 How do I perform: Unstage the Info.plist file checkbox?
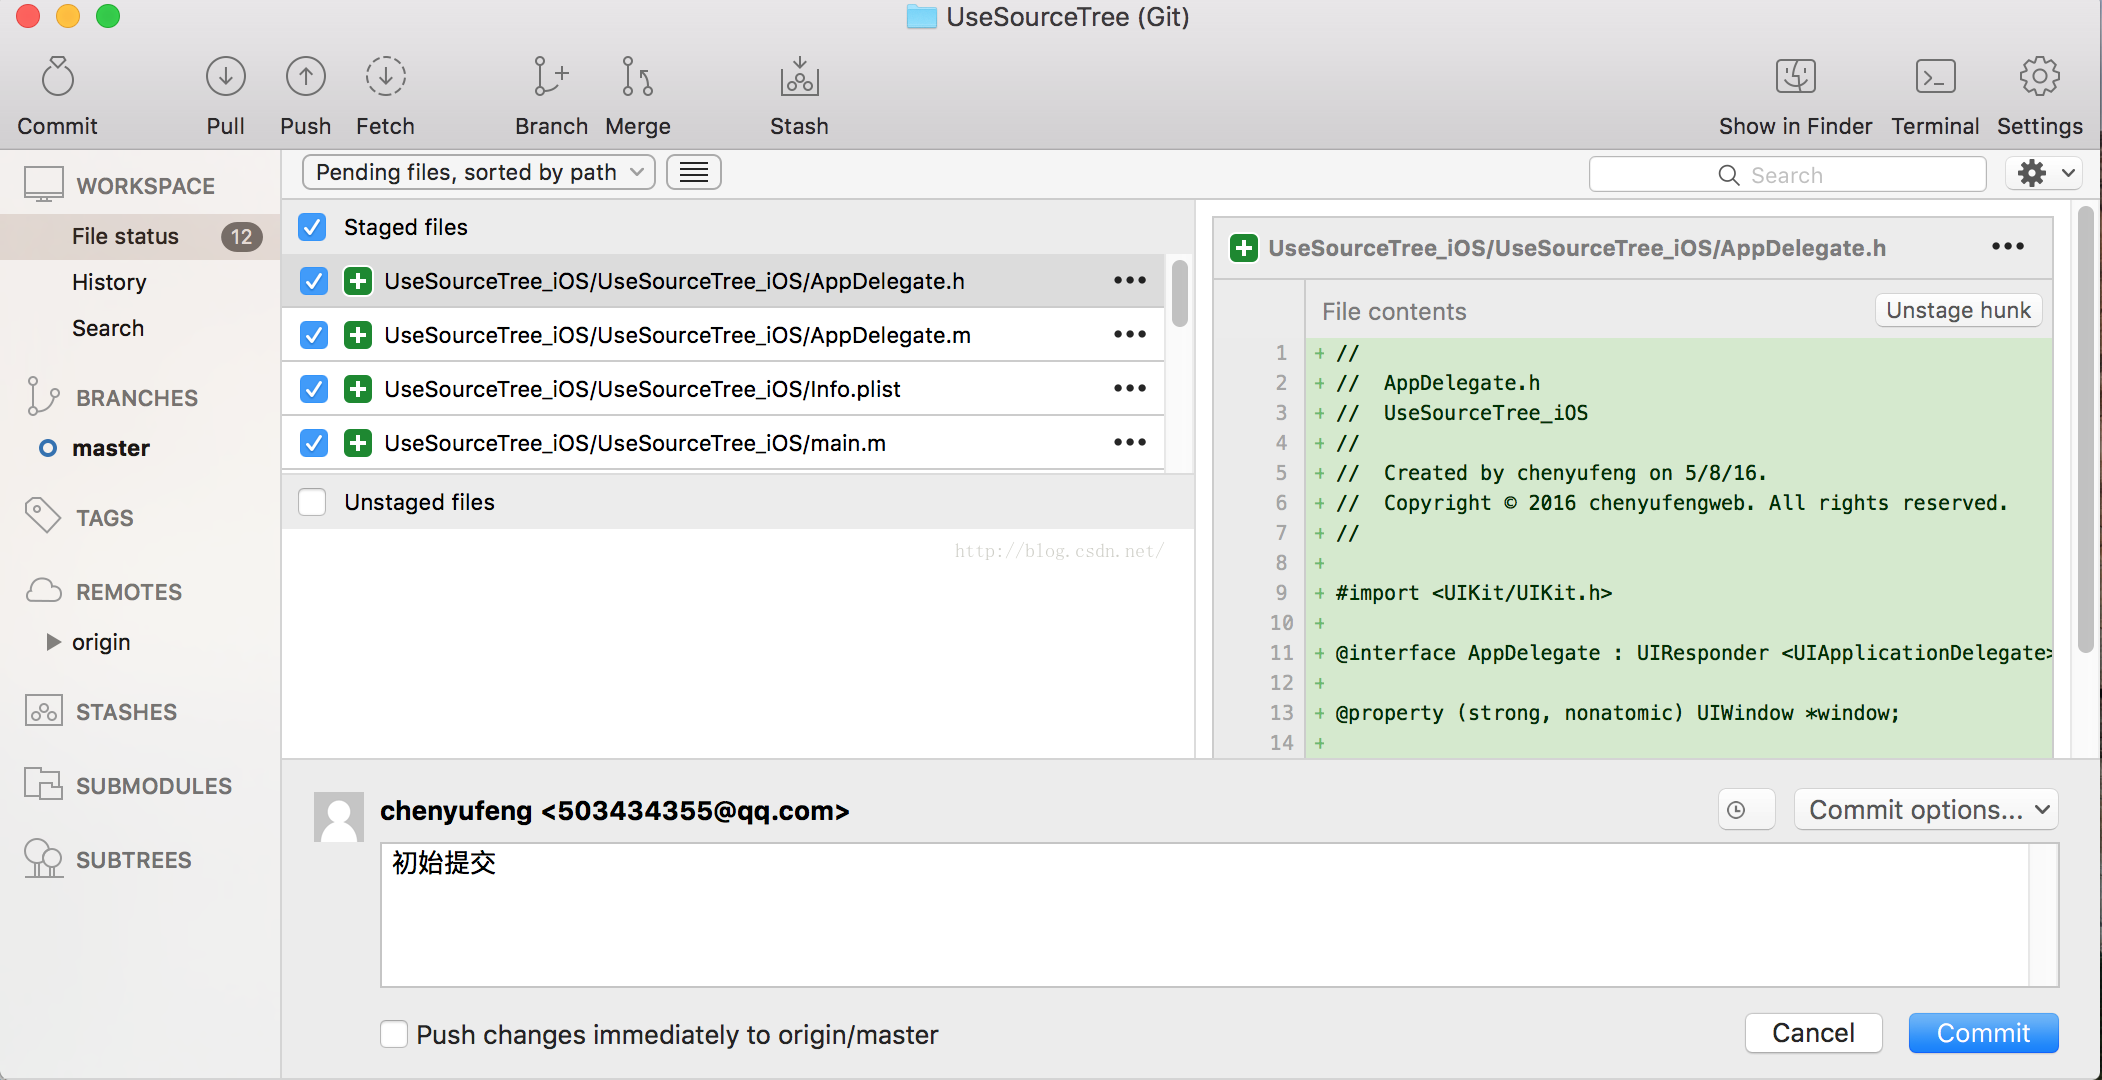tap(314, 389)
